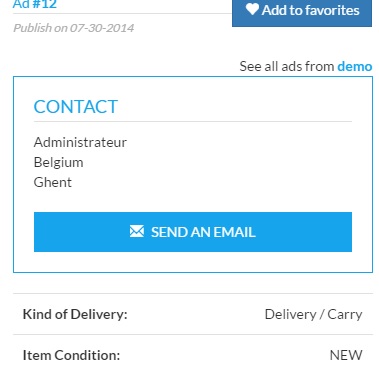Click the separator line above Kind of Delivery
379x384 pixels.
click(193, 294)
